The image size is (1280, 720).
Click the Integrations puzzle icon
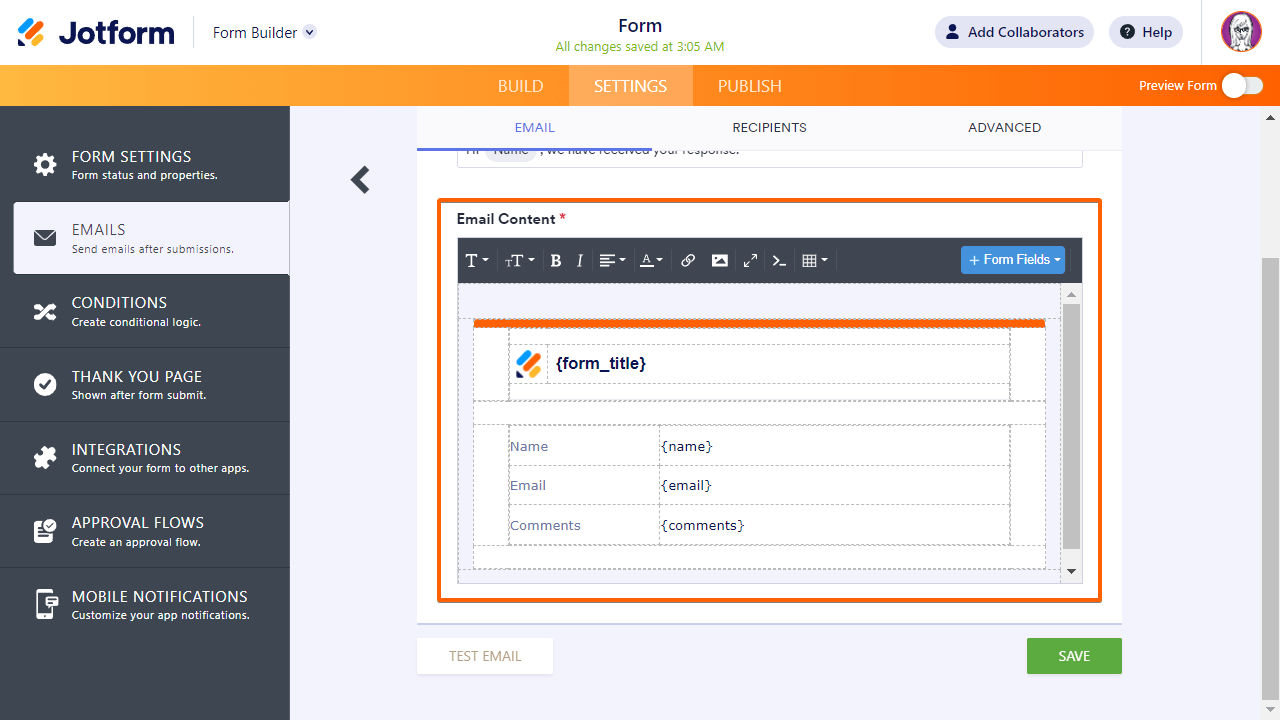click(45, 458)
